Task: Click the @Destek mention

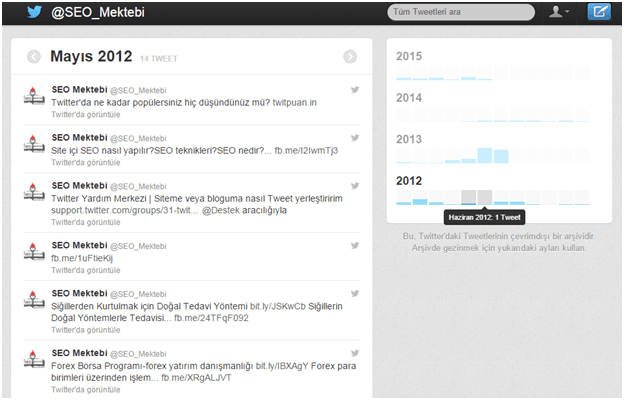Action: (x=220, y=211)
